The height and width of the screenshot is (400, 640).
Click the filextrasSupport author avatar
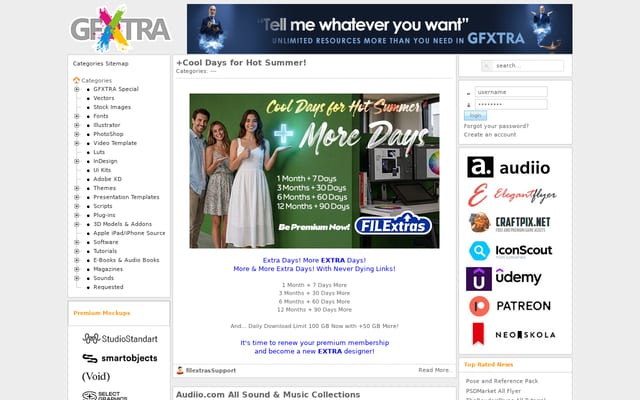(180, 371)
